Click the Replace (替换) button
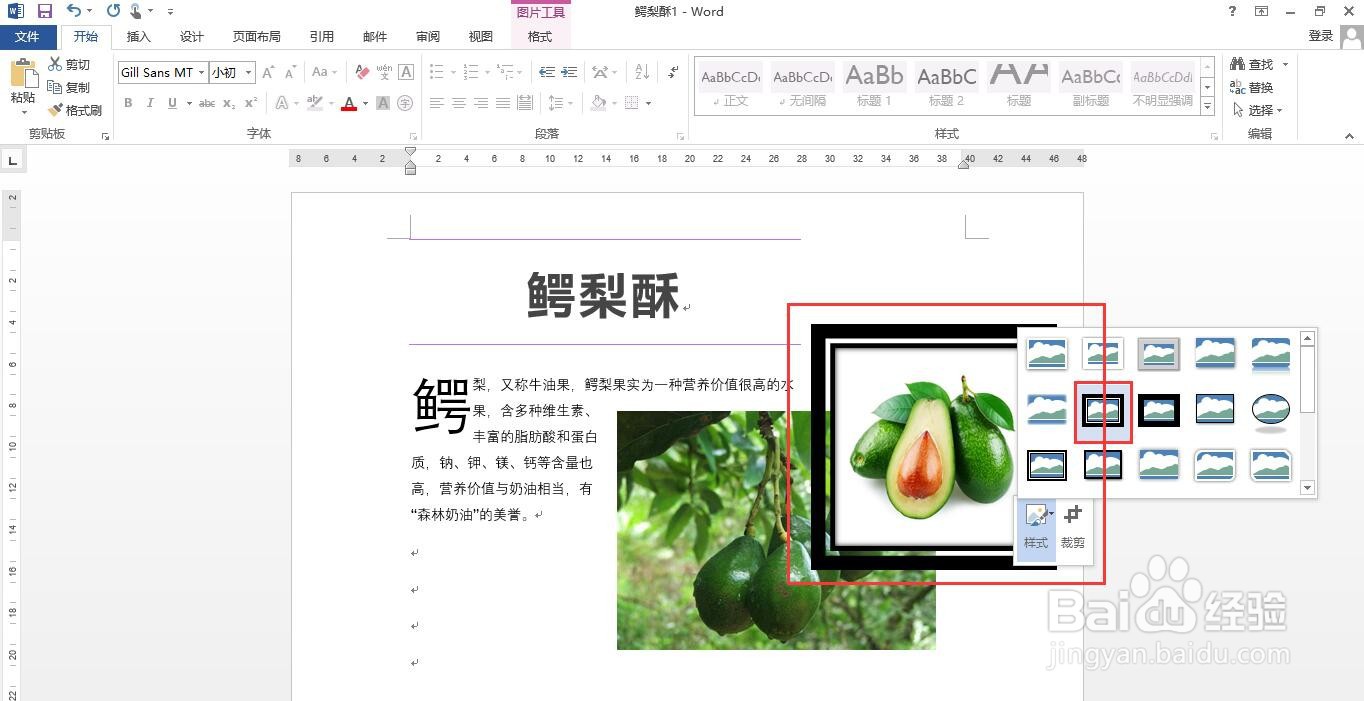 tap(1252, 87)
